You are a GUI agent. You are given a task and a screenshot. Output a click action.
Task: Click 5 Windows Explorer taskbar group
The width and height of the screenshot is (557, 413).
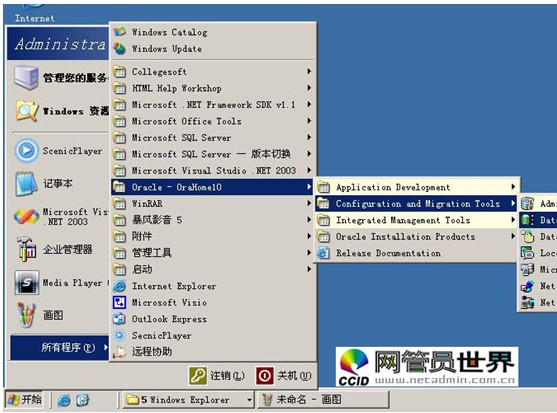188,400
